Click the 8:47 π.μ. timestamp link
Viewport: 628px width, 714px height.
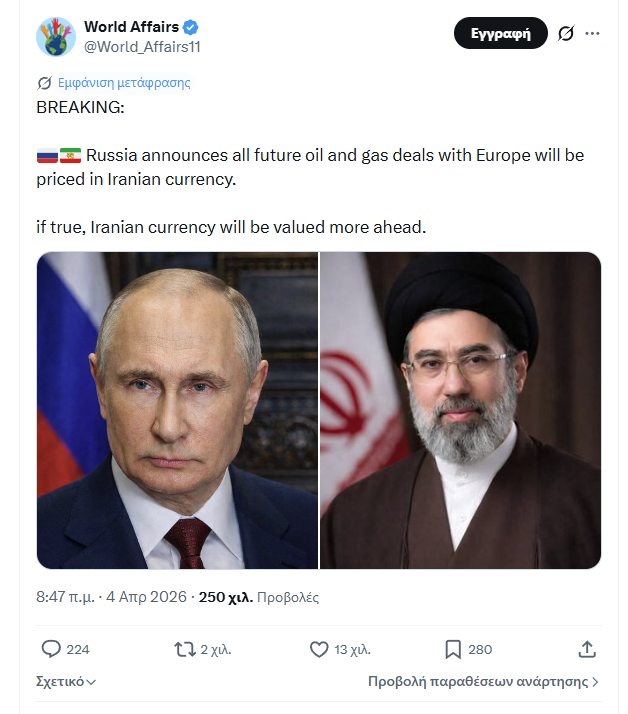(x=111, y=597)
